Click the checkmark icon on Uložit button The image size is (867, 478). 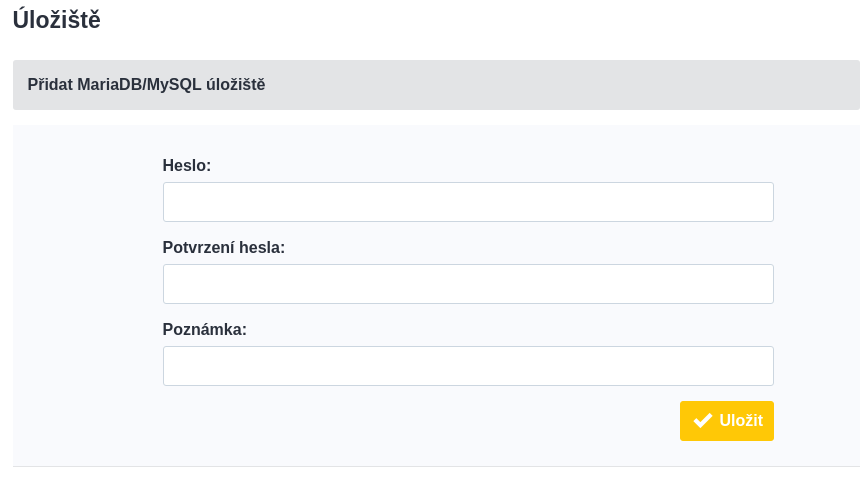pyautogui.click(x=703, y=420)
